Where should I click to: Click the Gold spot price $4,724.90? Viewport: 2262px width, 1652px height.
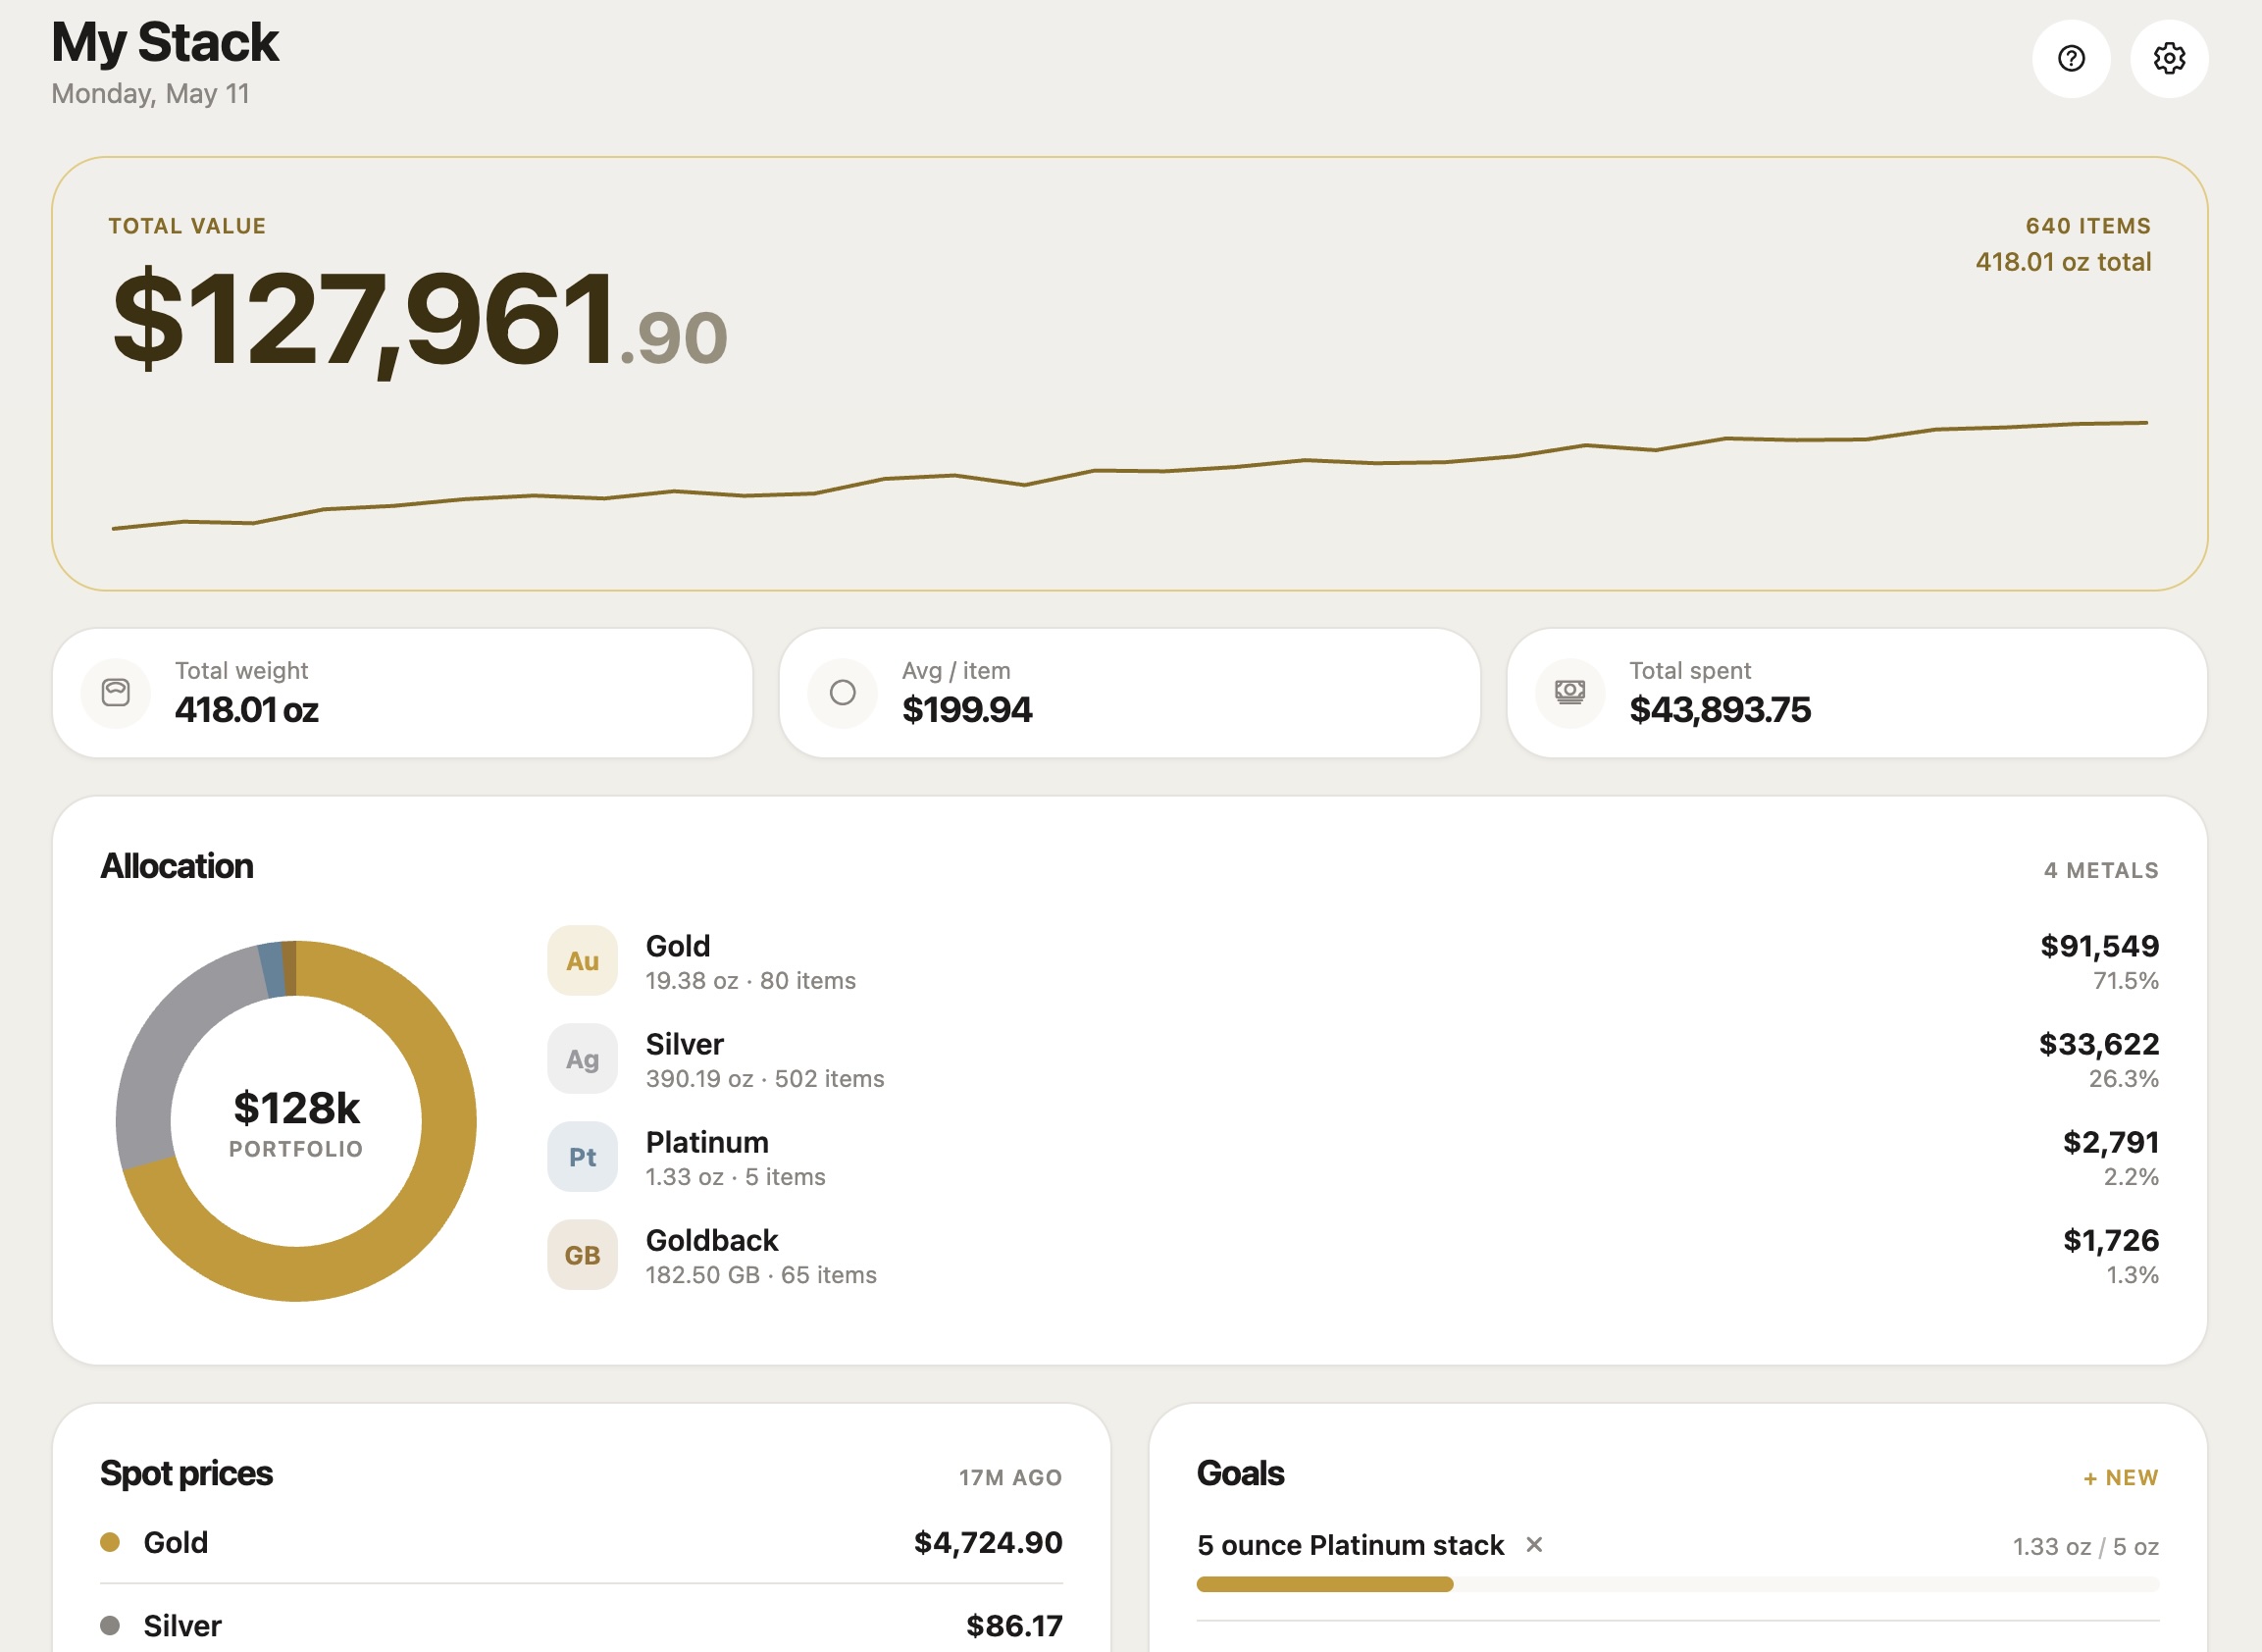[988, 1542]
